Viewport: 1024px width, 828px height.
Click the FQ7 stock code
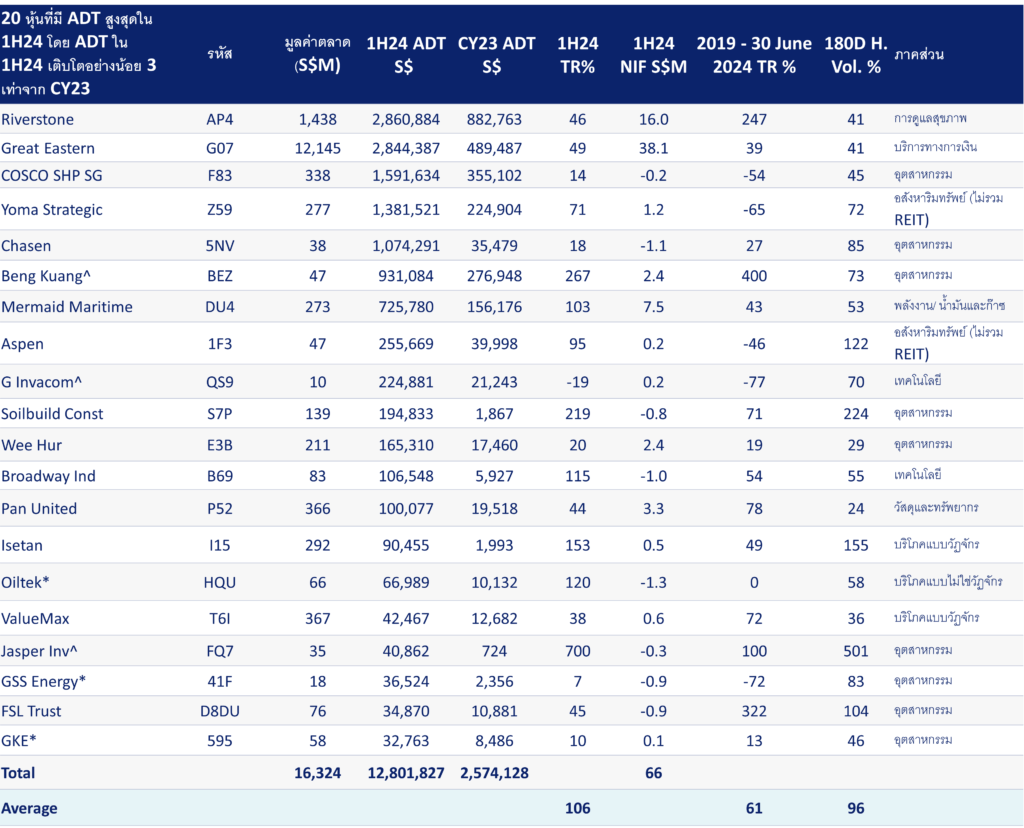(219, 651)
